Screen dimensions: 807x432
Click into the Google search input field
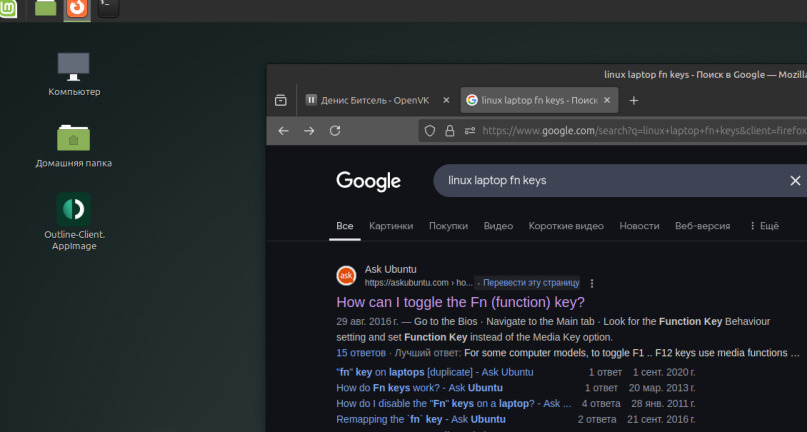(x=600, y=181)
